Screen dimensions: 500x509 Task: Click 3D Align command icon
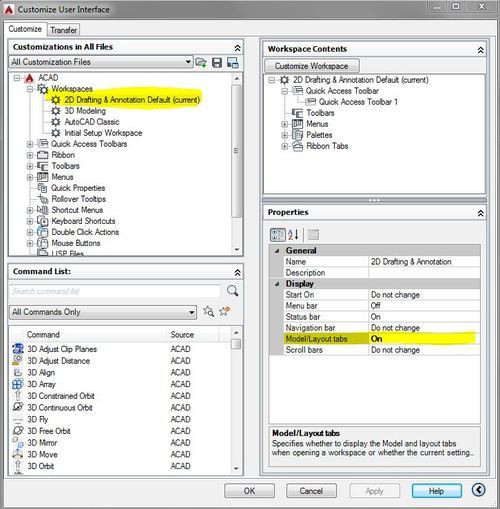tap(17, 372)
